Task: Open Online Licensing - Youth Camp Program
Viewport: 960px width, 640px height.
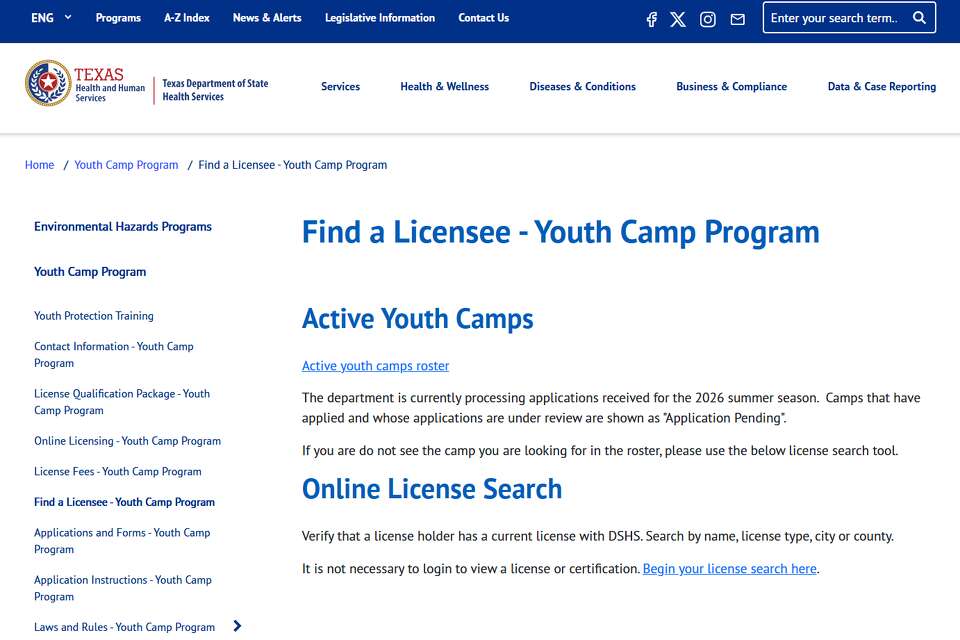Action: (x=127, y=441)
